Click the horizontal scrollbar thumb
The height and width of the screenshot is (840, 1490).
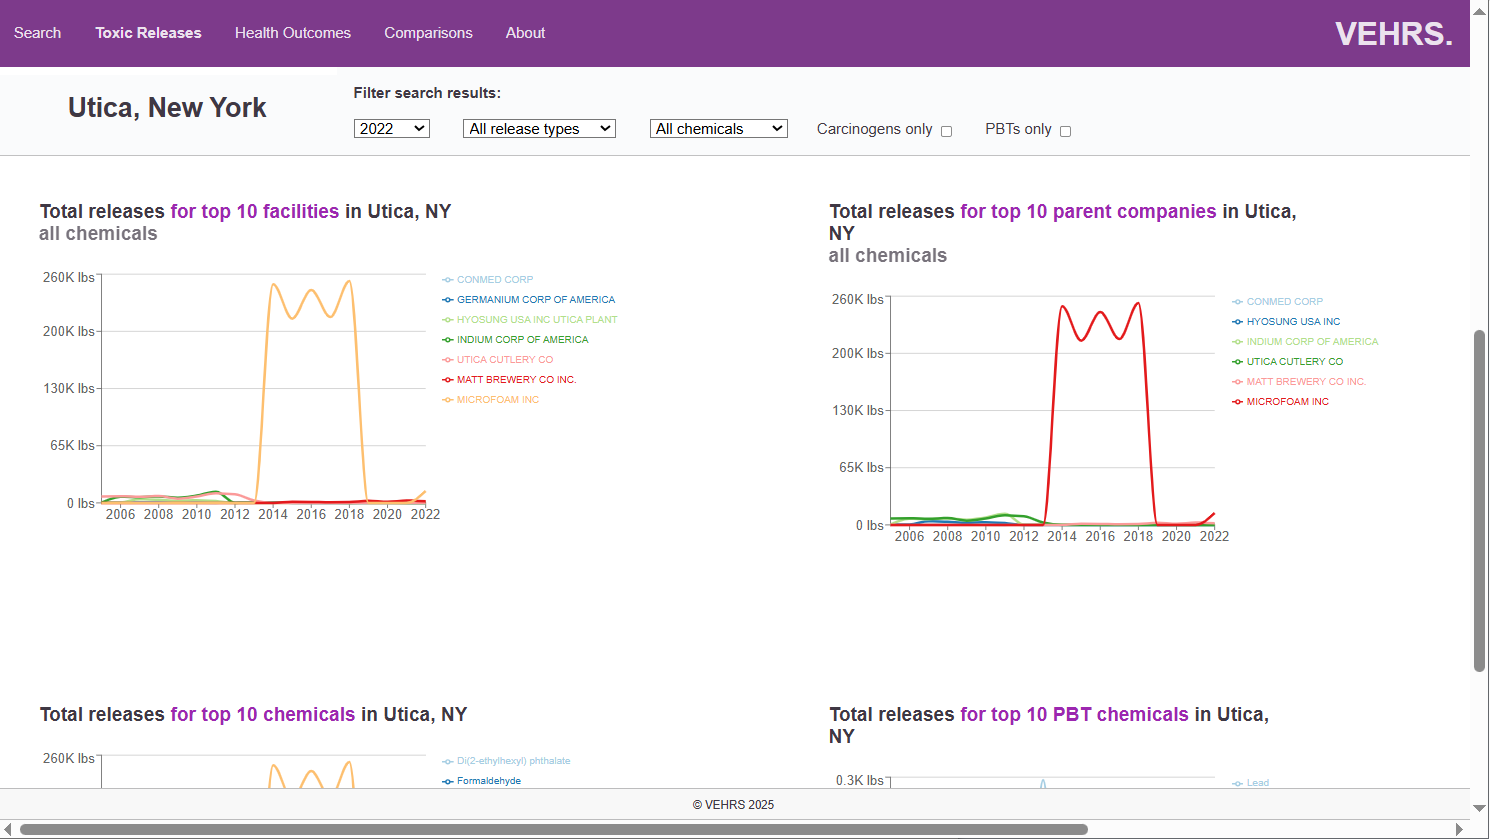point(553,829)
